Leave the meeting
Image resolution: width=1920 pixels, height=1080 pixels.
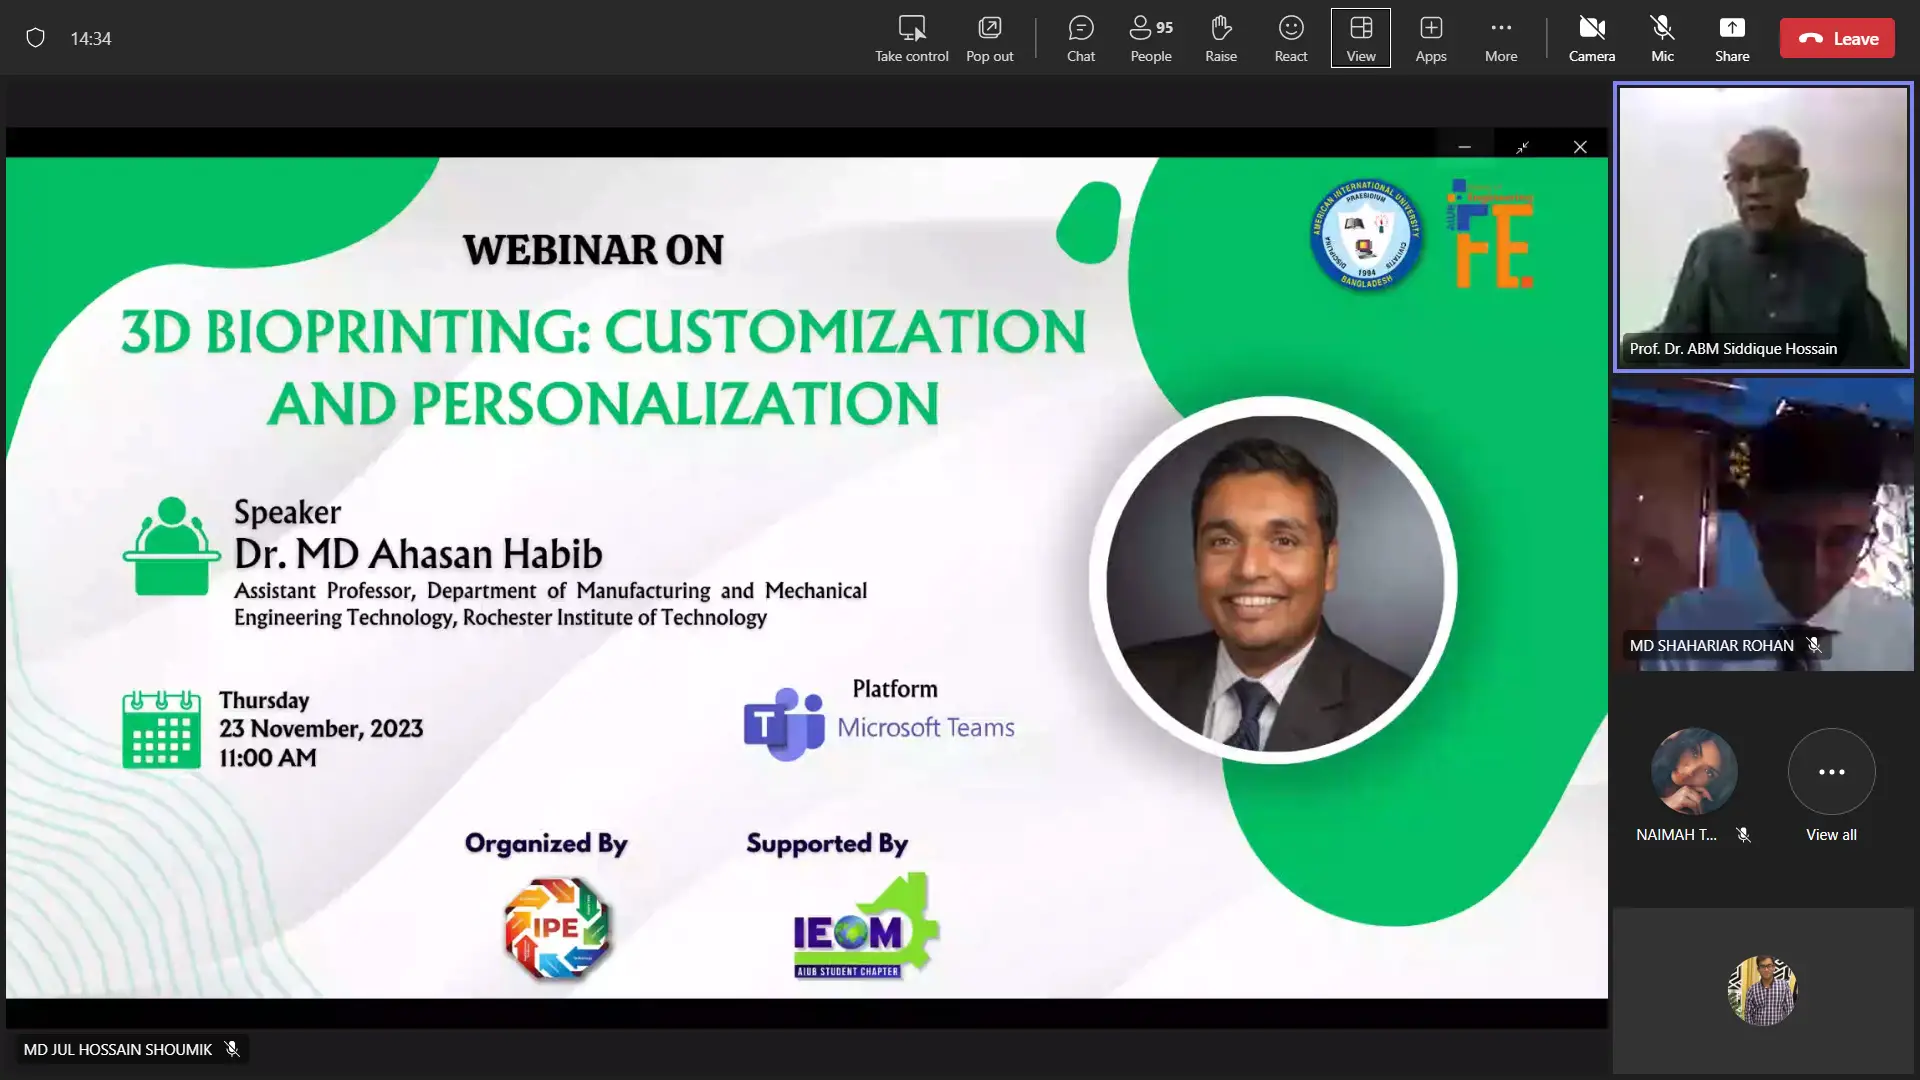click(1836, 38)
